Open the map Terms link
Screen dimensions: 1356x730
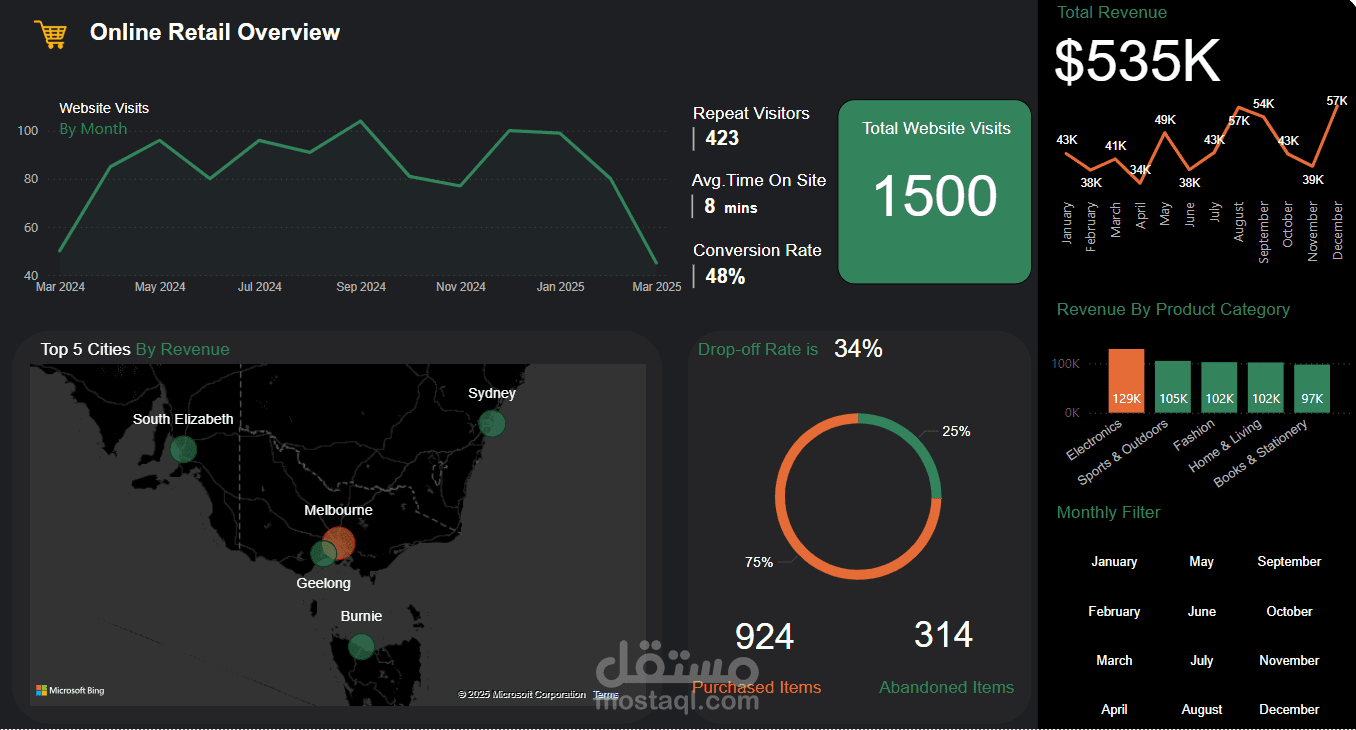click(606, 694)
